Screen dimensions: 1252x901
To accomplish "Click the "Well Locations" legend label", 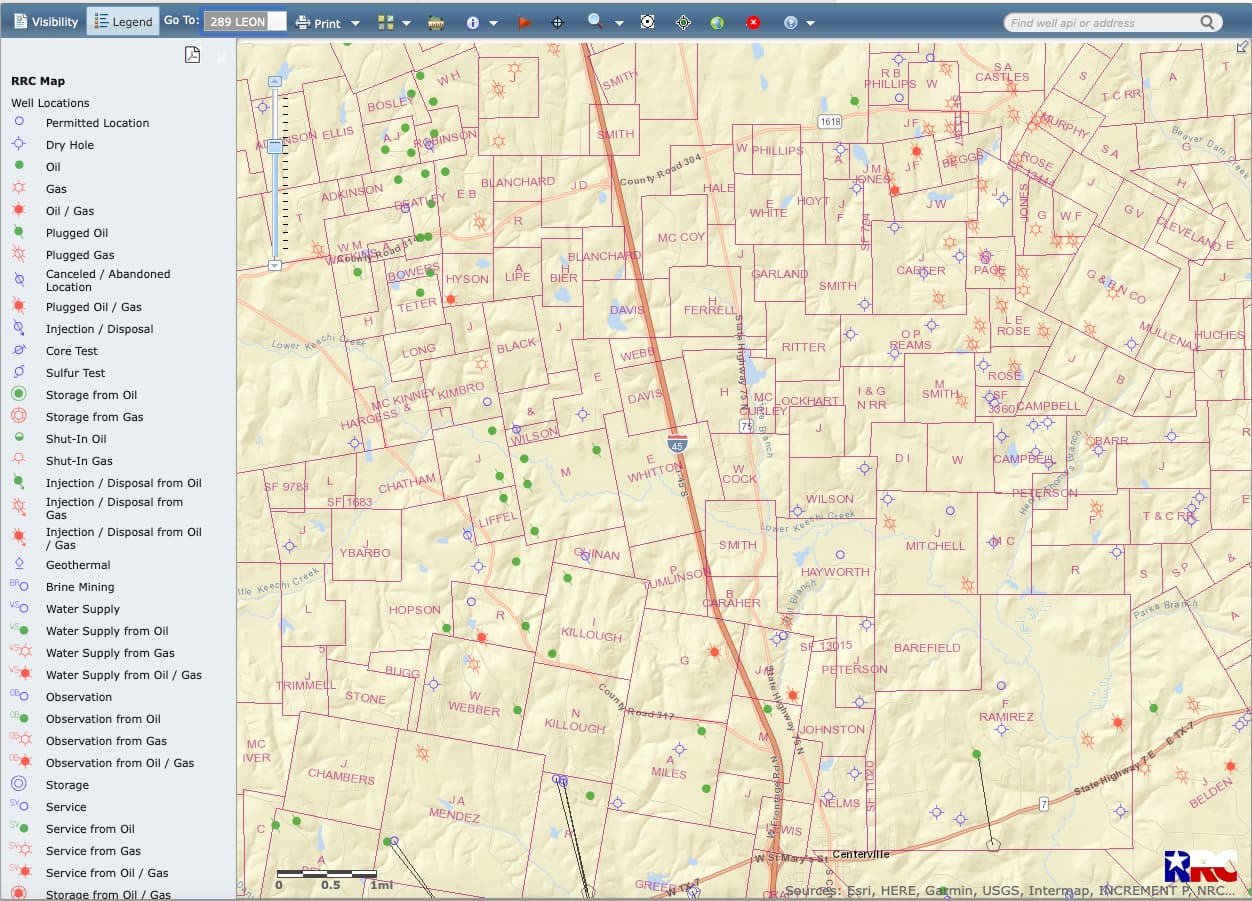I will [x=50, y=103].
